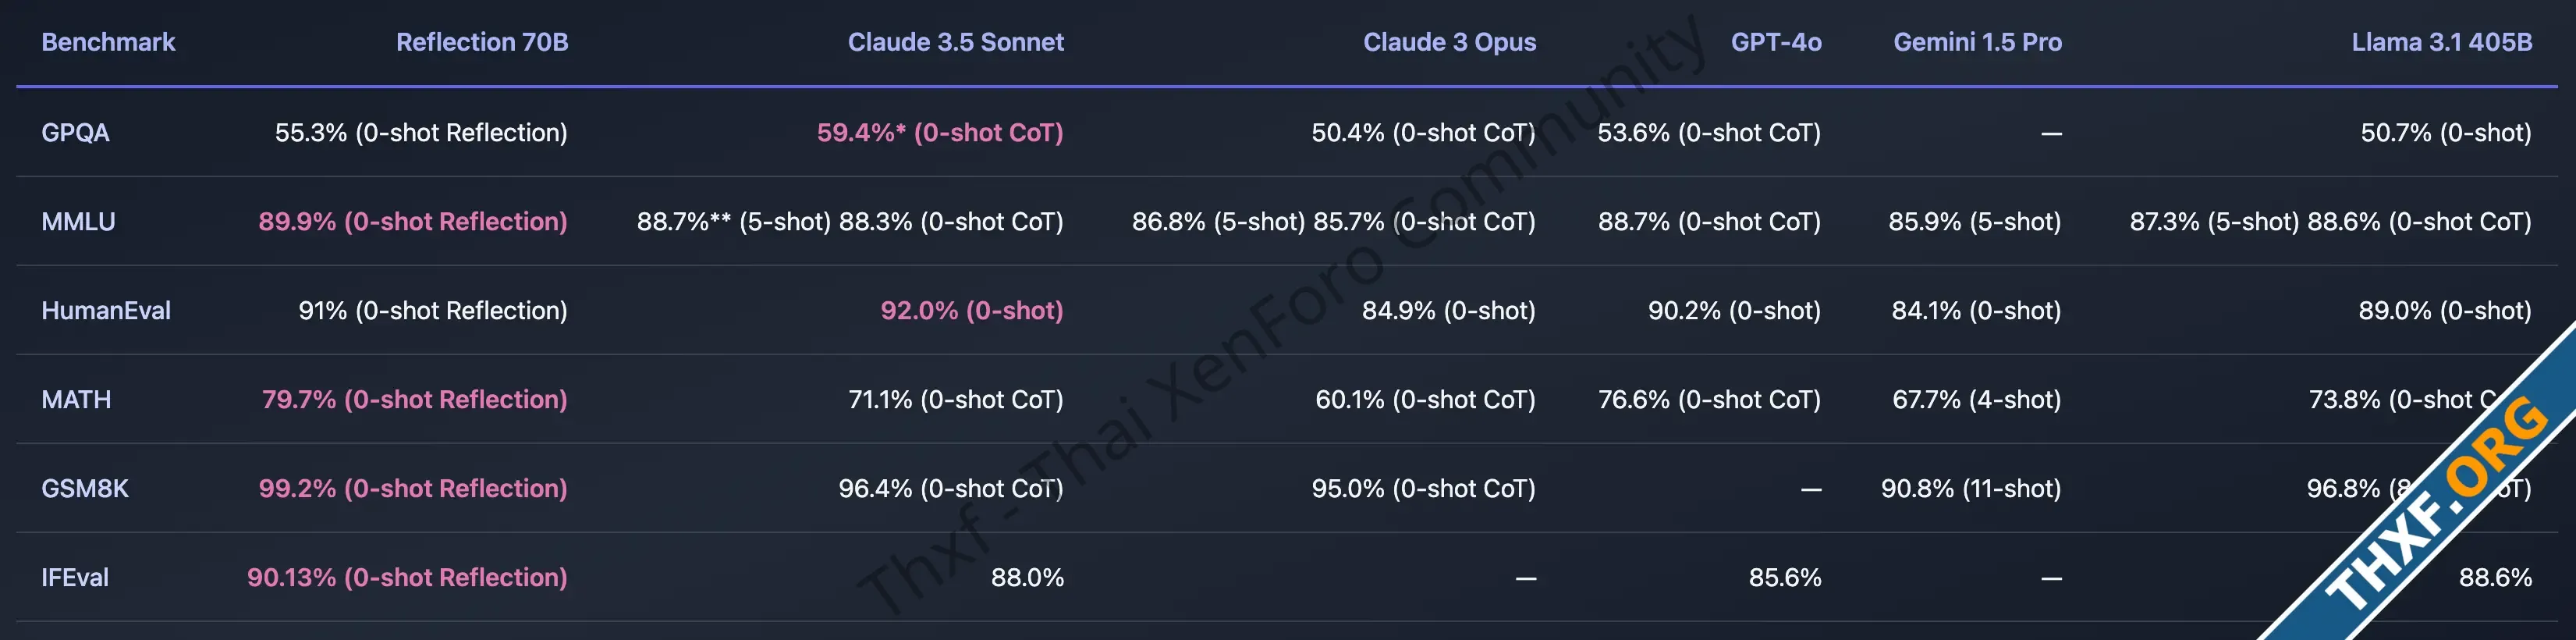
Task: Select the Reflection 70B column header
Action: pos(482,42)
